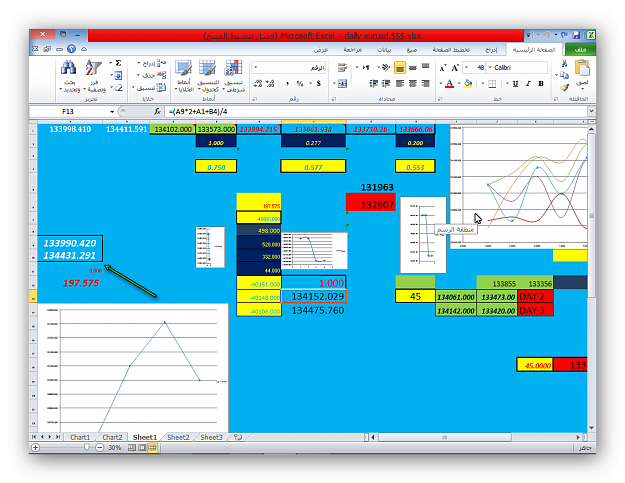Click the Redo arrow in quick access toolbar
The width and height of the screenshot is (625, 483).
pyautogui.click(x=564, y=35)
